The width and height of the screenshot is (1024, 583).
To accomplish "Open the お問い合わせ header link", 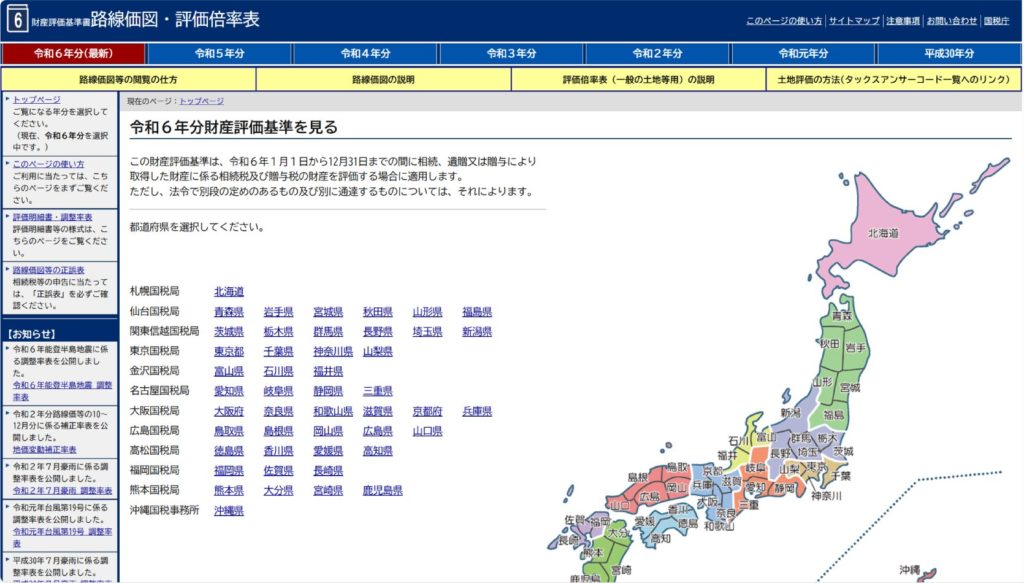I will click(x=950, y=21).
